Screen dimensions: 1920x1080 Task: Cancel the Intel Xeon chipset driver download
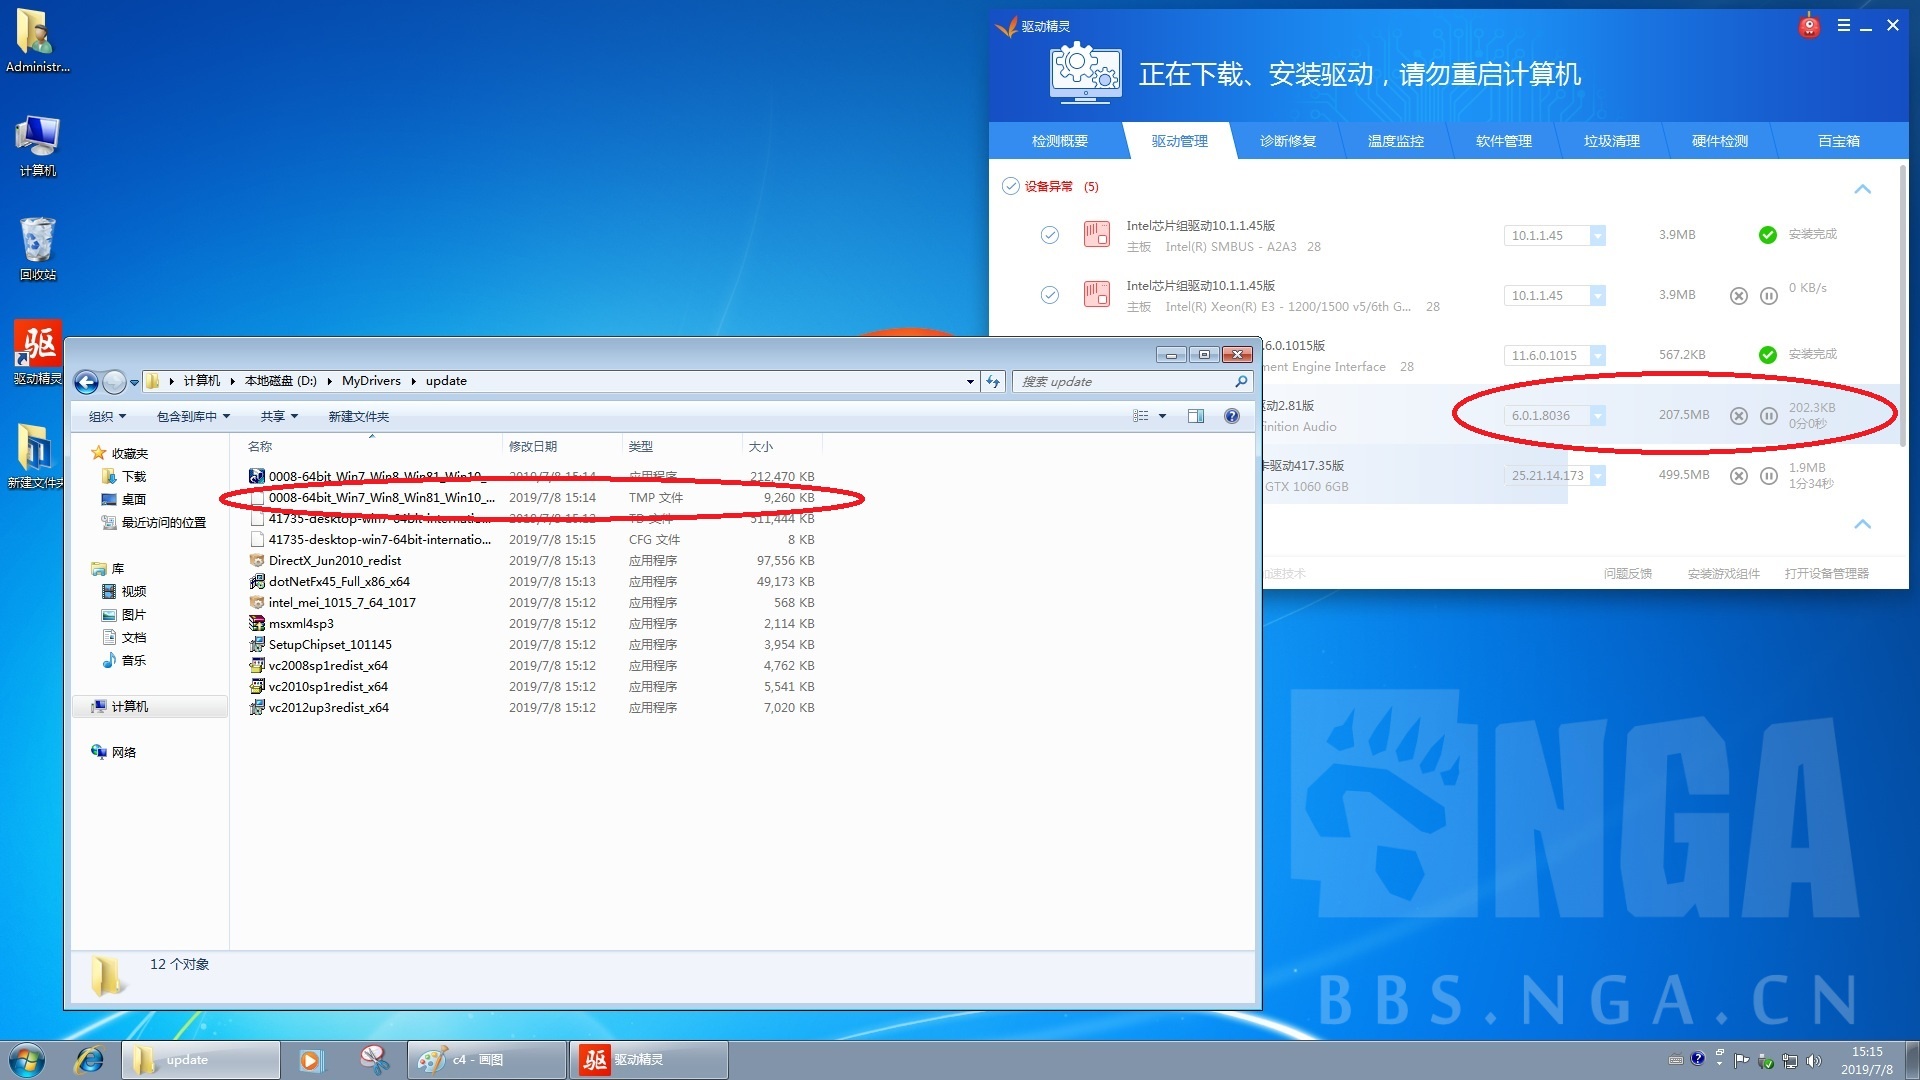pos(1739,295)
